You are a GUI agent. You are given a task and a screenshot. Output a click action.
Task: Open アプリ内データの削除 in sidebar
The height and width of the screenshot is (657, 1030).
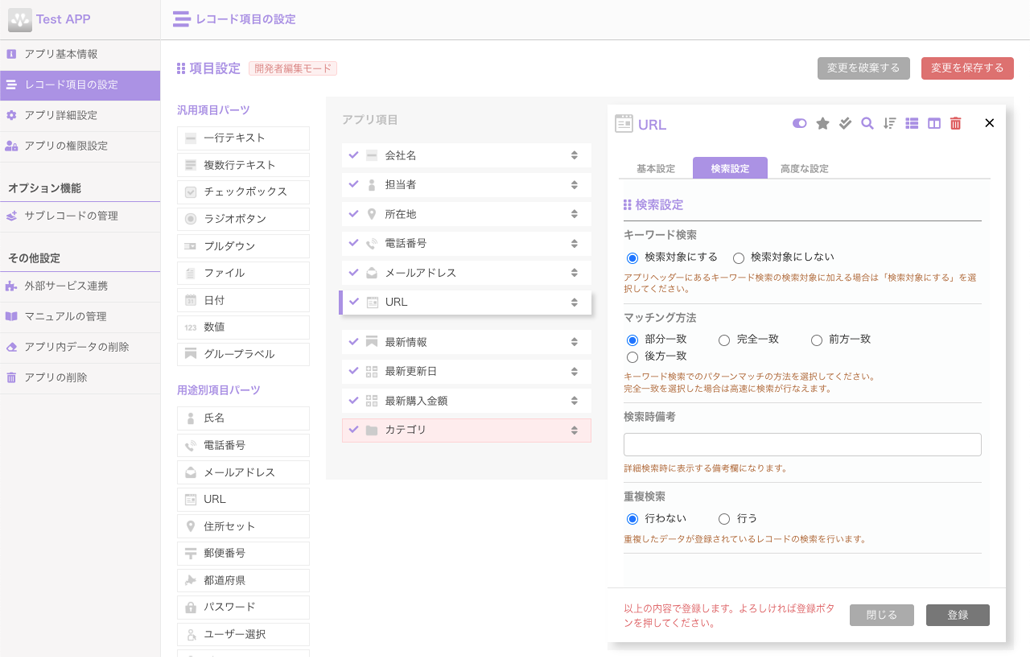pyautogui.click(x=80, y=348)
